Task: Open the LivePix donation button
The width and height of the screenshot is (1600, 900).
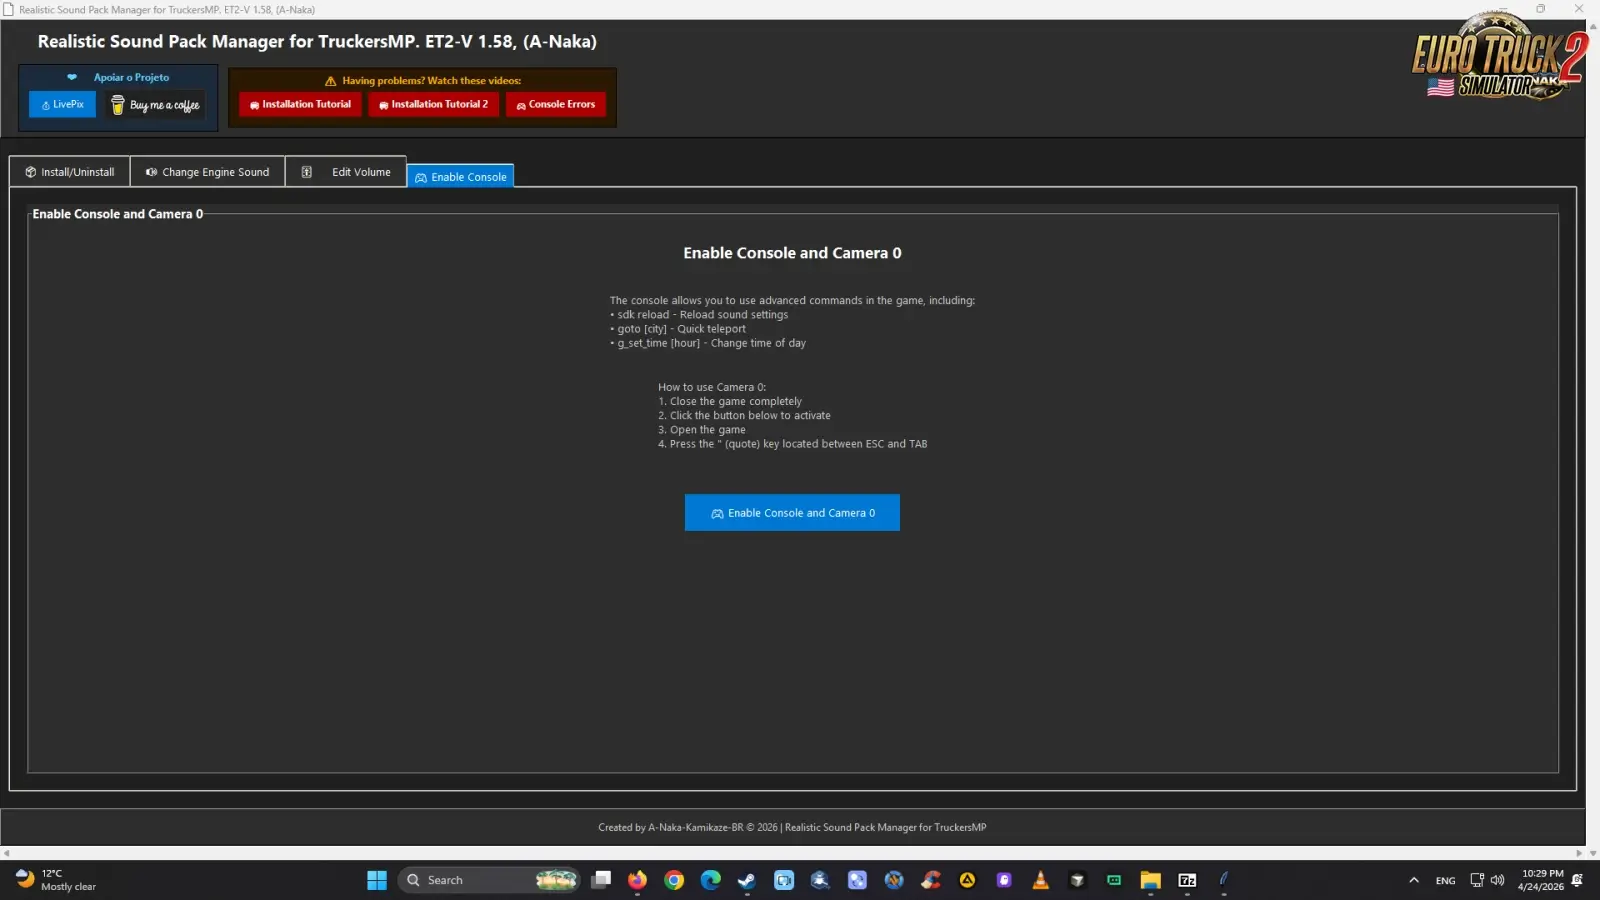Action: [x=62, y=105]
